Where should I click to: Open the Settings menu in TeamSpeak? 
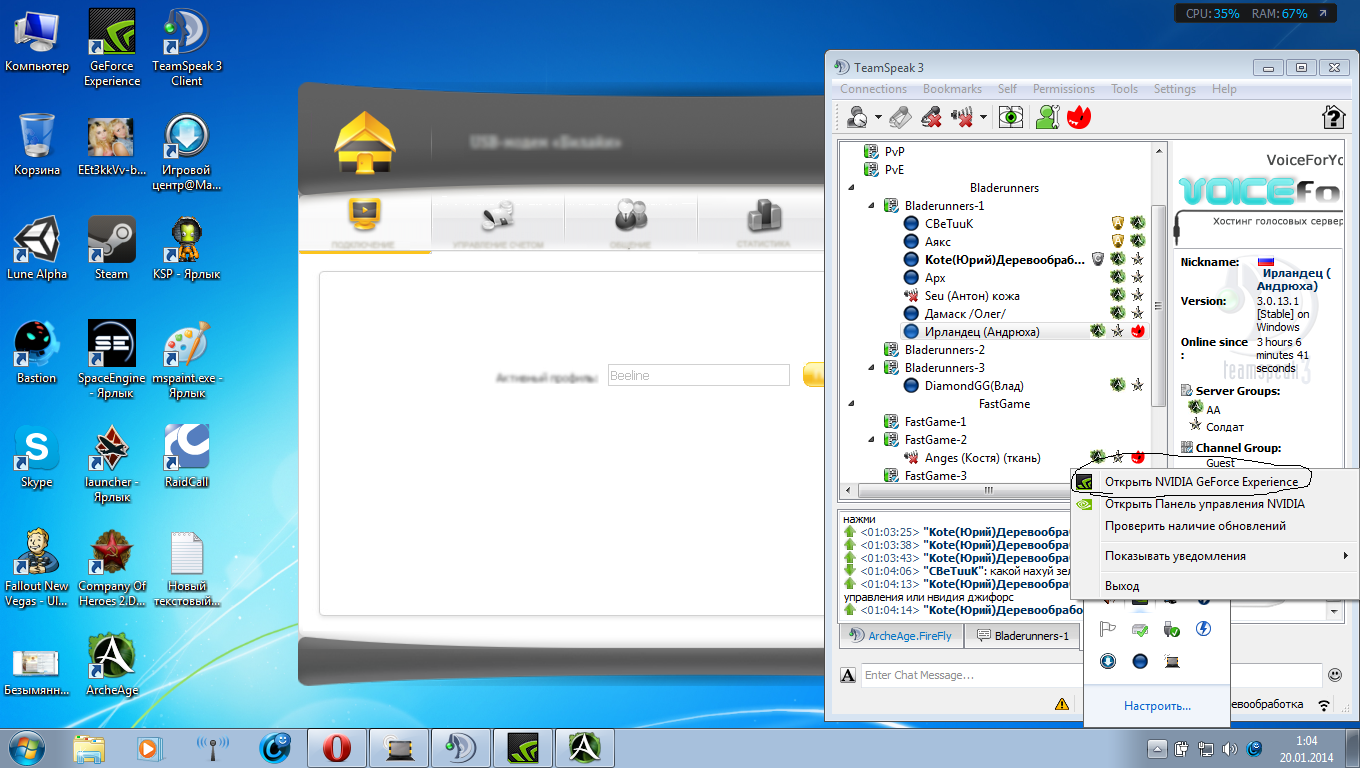[1175, 89]
